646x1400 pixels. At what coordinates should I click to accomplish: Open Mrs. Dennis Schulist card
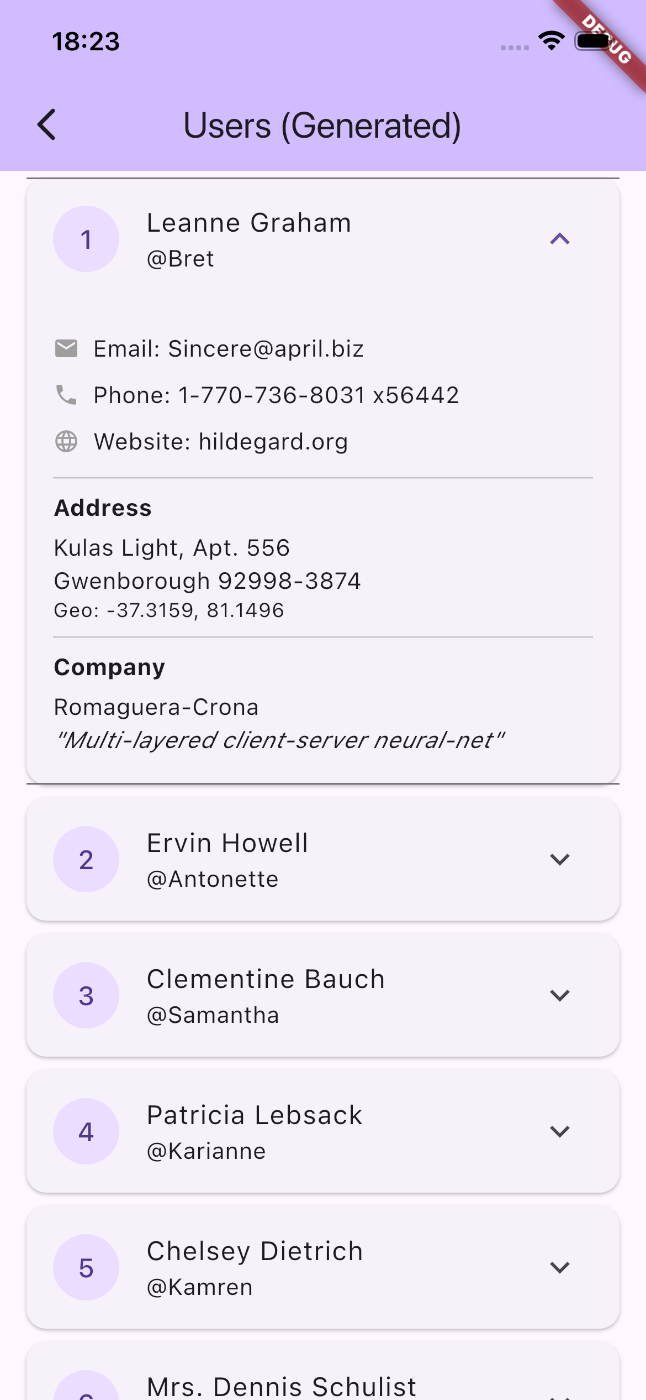click(281, 1385)
